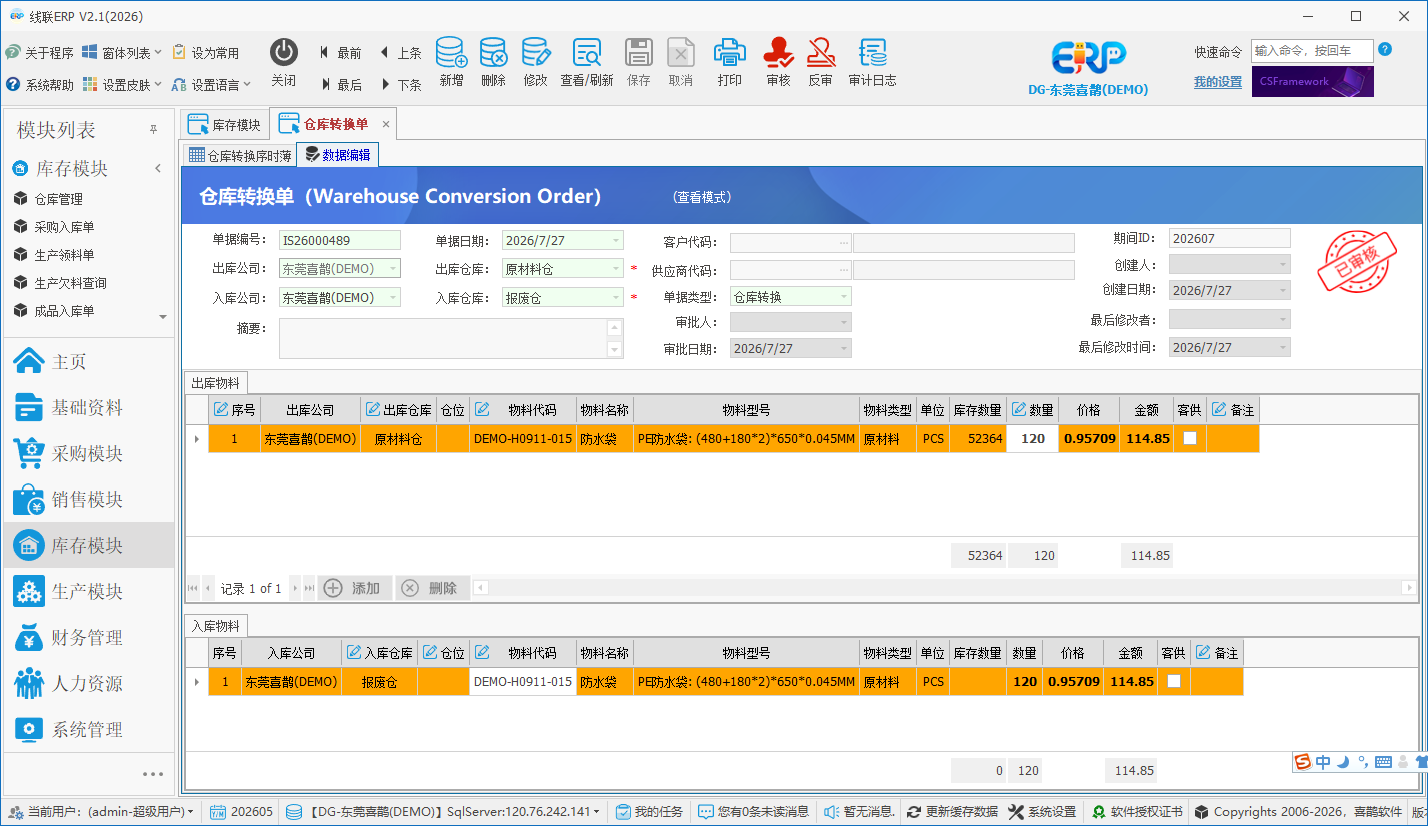The image size is (1428, 826).
Task: Open 软件授权证书 in status bar
Action: 1137,812
